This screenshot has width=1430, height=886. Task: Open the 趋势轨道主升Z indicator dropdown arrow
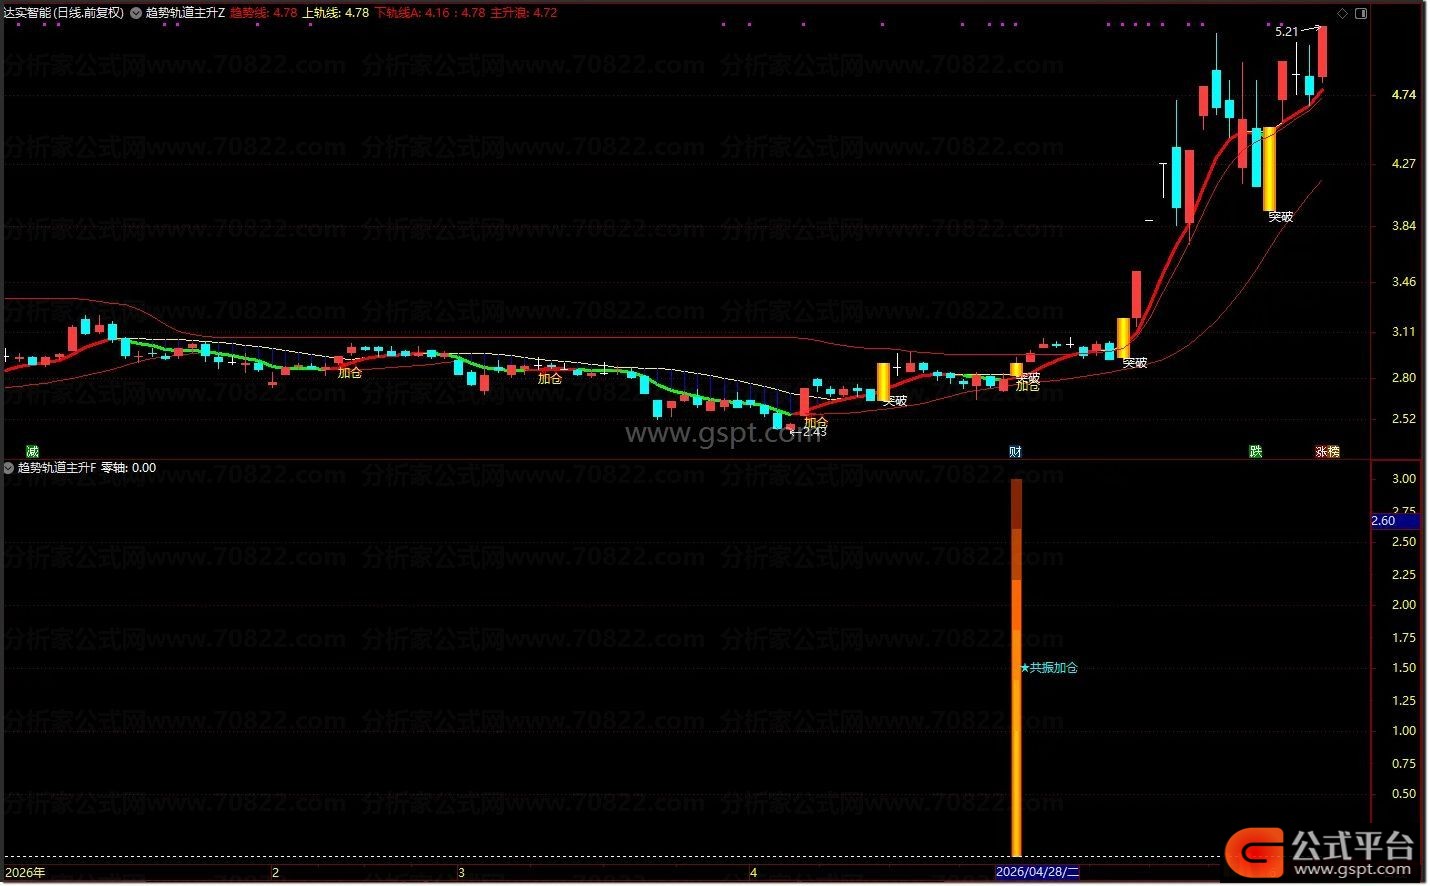point(136,13)
